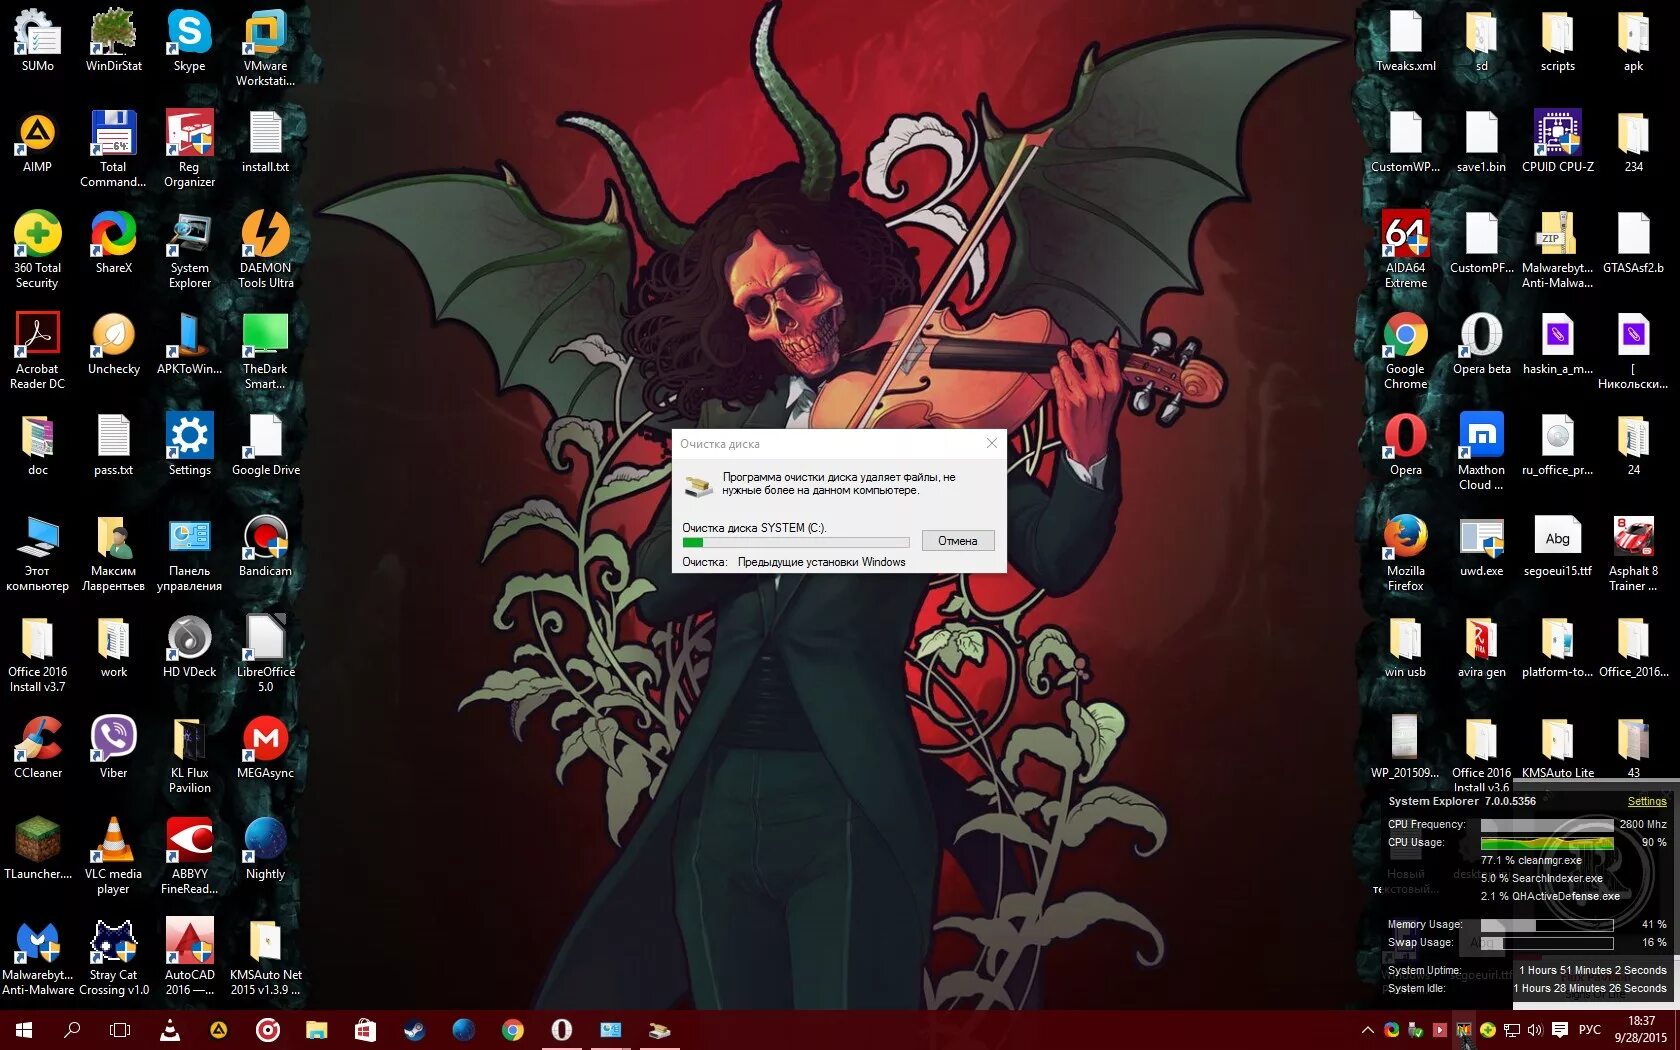Select the ShareX desktop icon
Screen dimensions: 1680x1050
[114, 243]
